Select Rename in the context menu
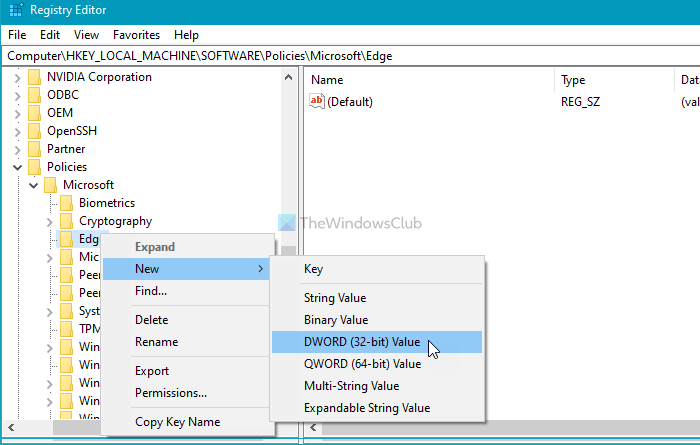 pos(186,342)
